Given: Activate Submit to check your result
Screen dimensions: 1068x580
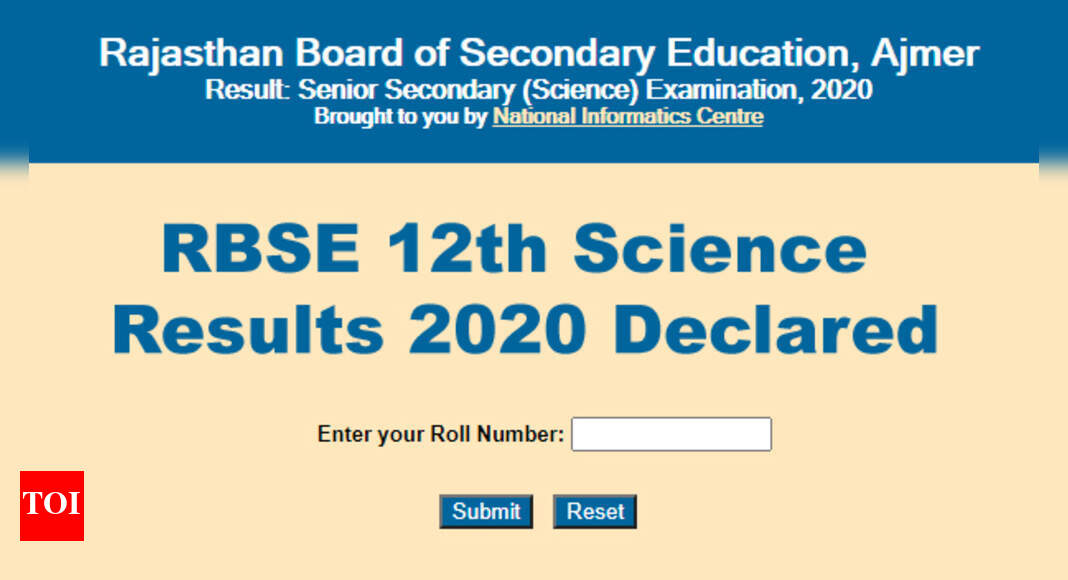Looking at the screenshot, I should tap(486, 511).
